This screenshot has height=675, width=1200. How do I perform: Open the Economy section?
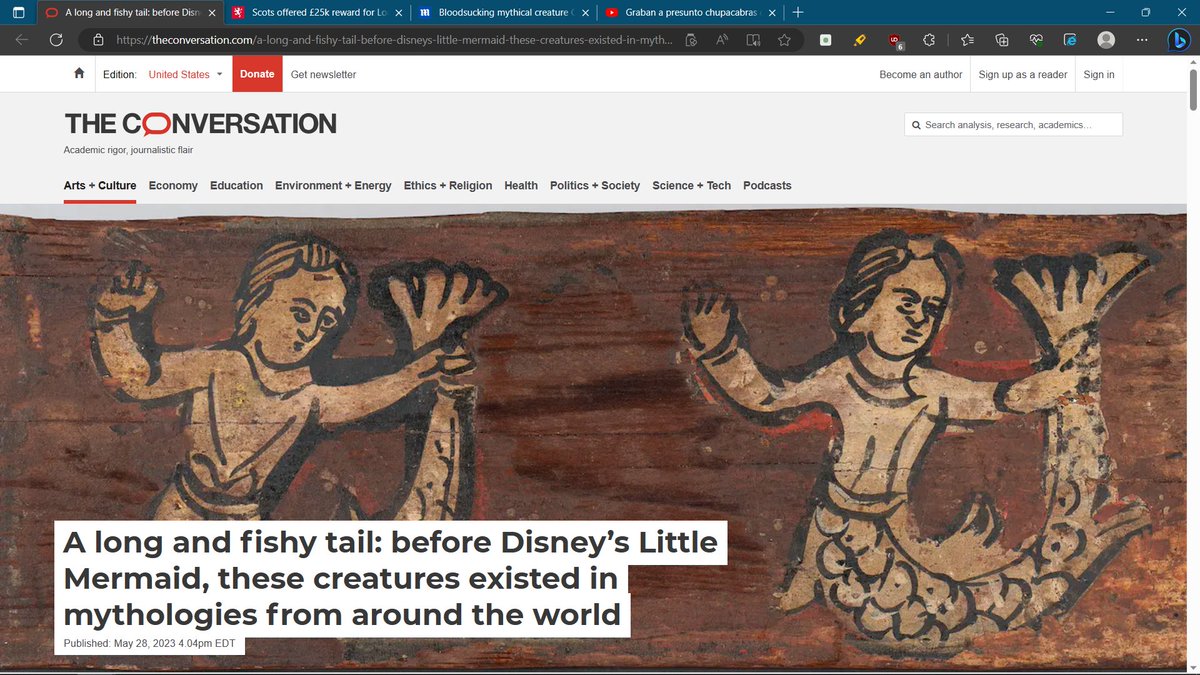173,185
